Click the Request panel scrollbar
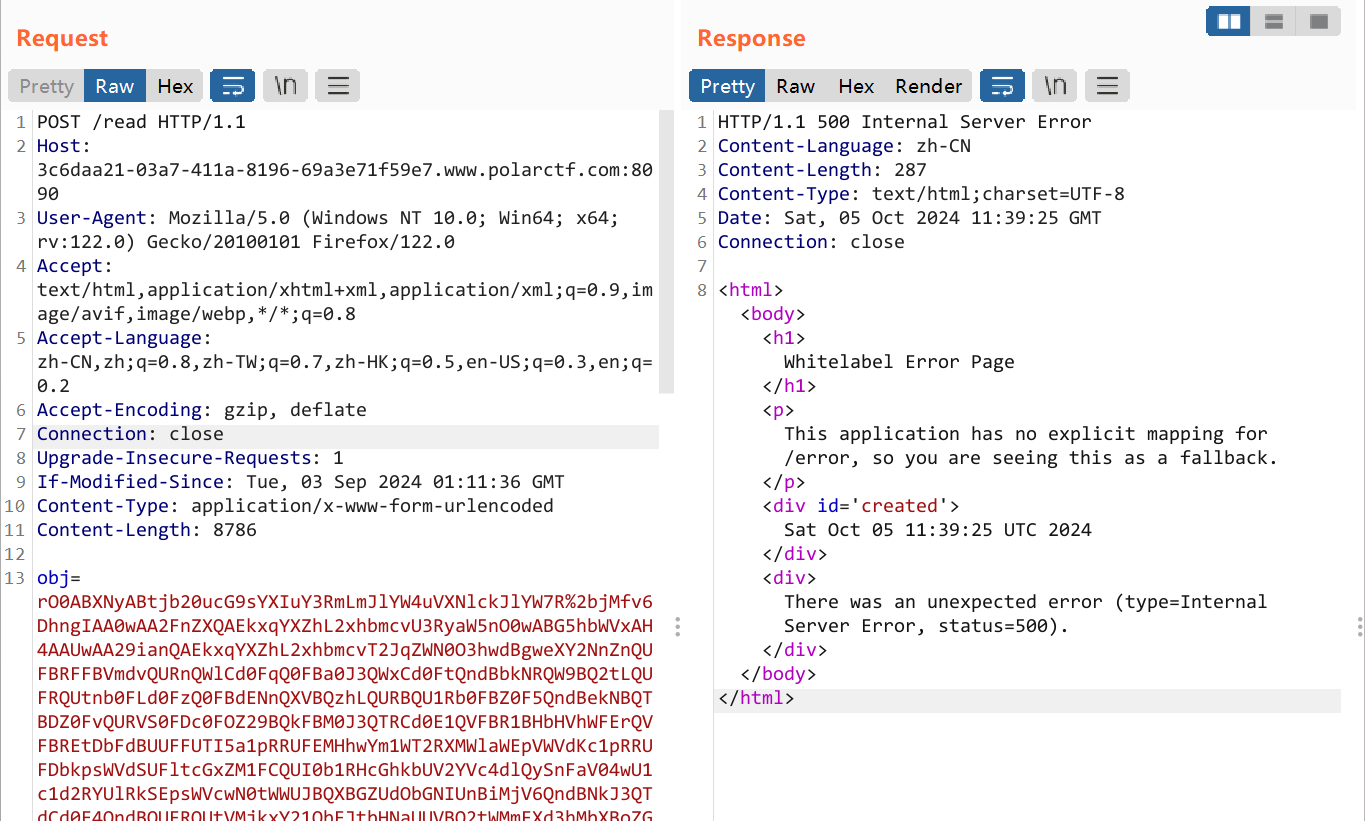1365x821 pixels. (666, 252)
